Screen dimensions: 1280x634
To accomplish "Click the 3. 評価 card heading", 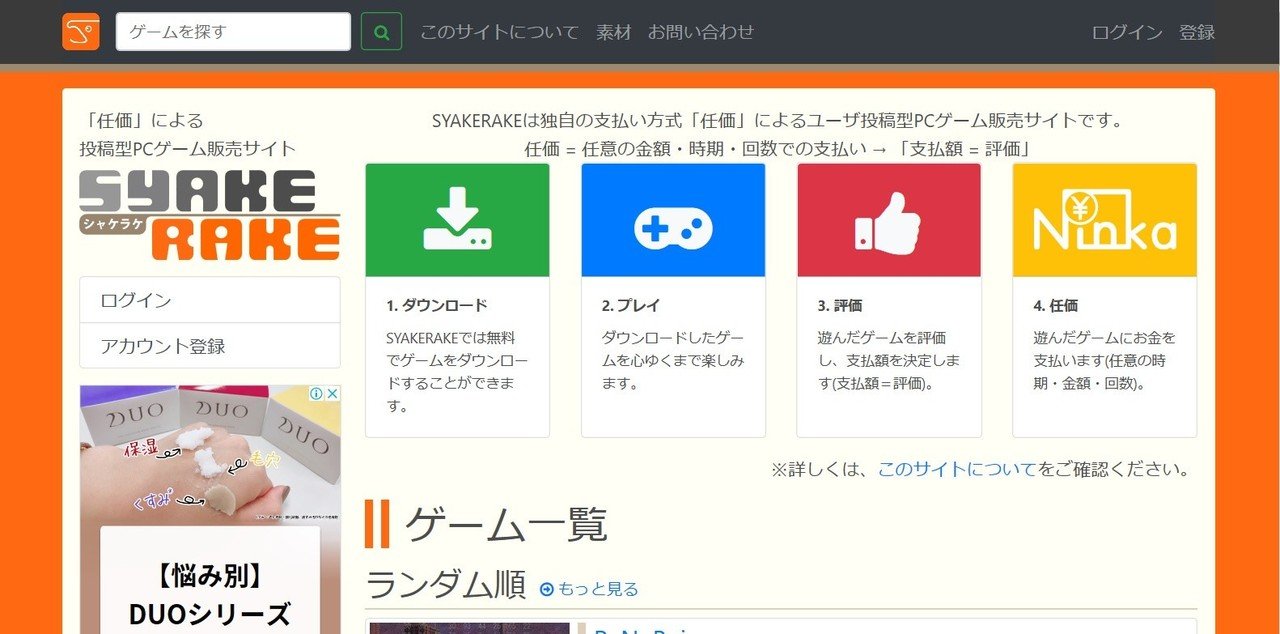I will tap(840, 305).
